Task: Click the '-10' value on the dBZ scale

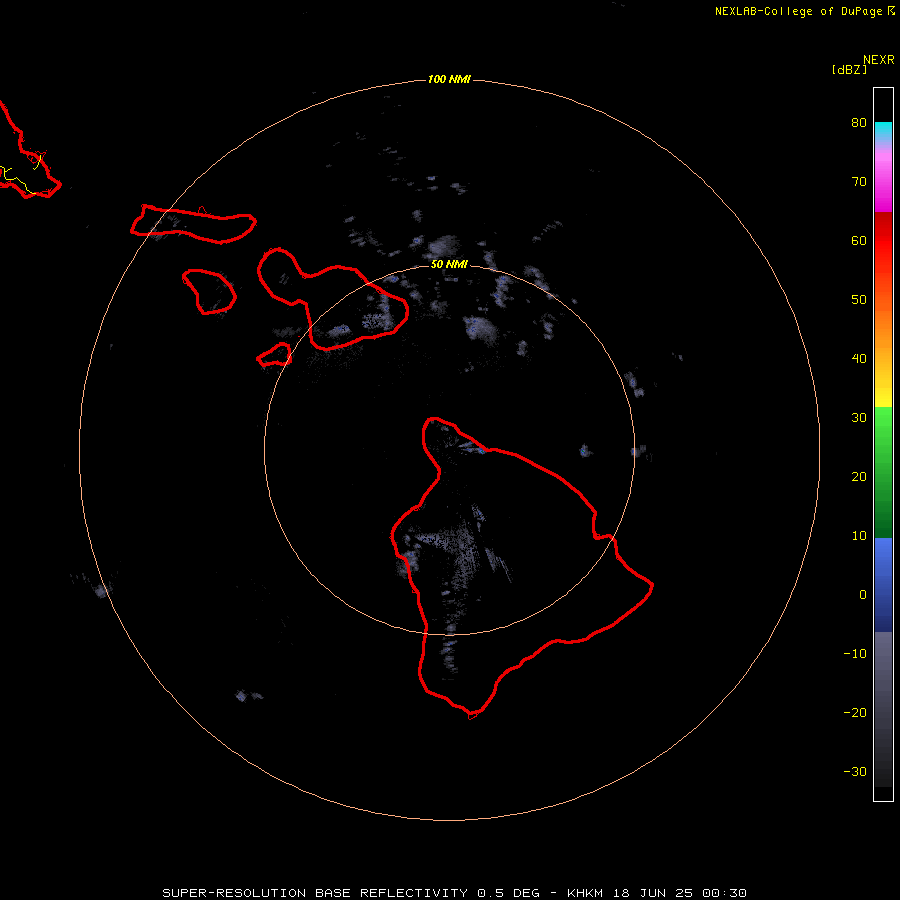Action: pyautogui.click(x=855, y=654)
